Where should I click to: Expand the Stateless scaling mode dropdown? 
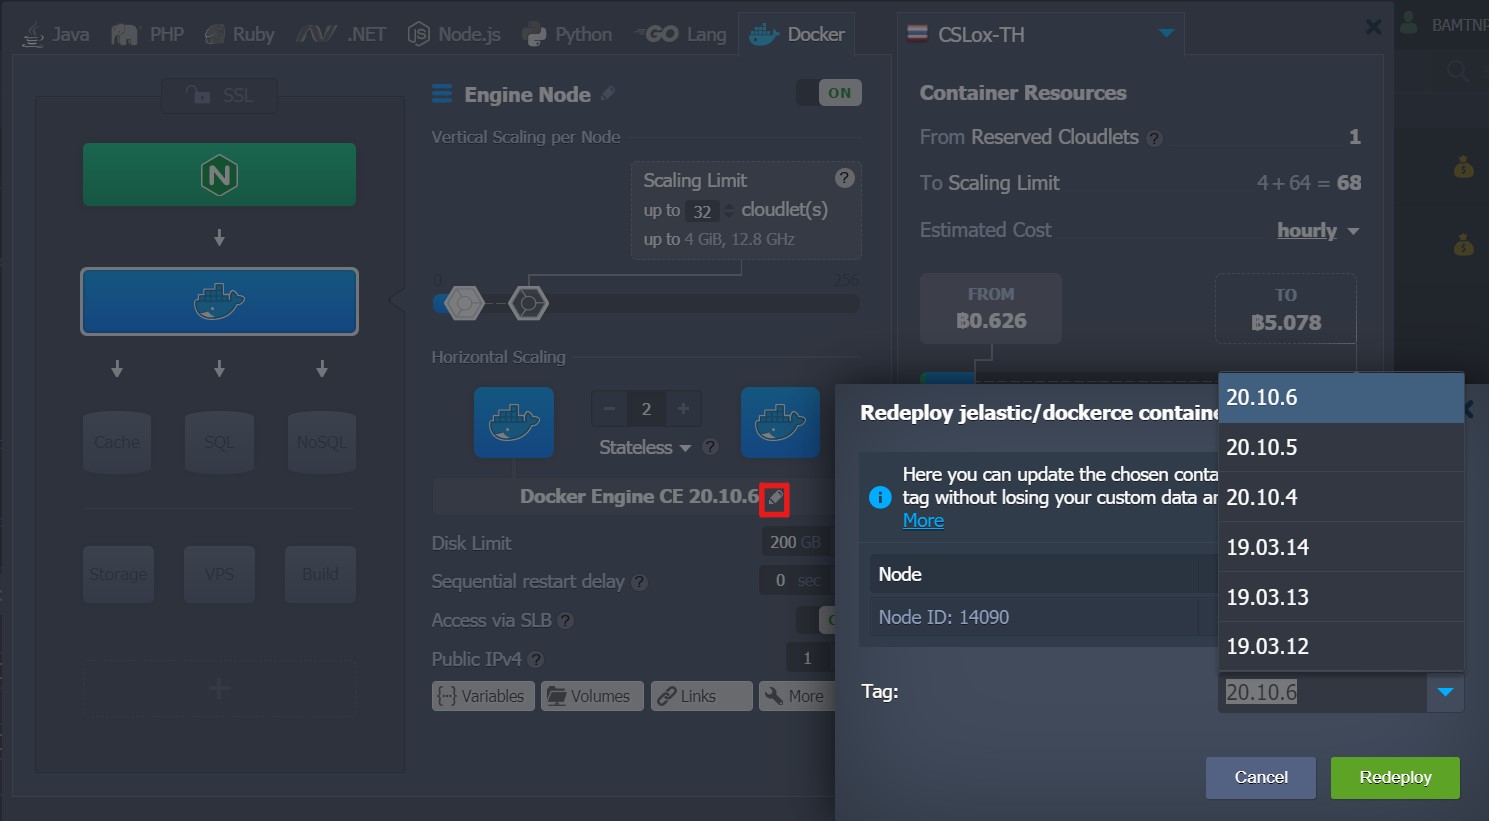coord(645,447)
